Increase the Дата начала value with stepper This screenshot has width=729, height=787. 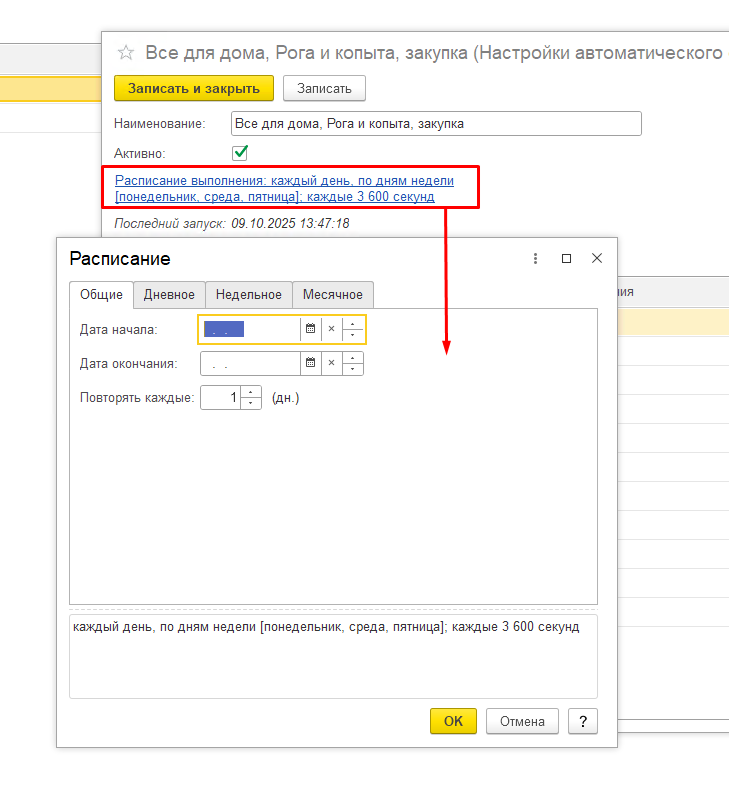point(352,324)
